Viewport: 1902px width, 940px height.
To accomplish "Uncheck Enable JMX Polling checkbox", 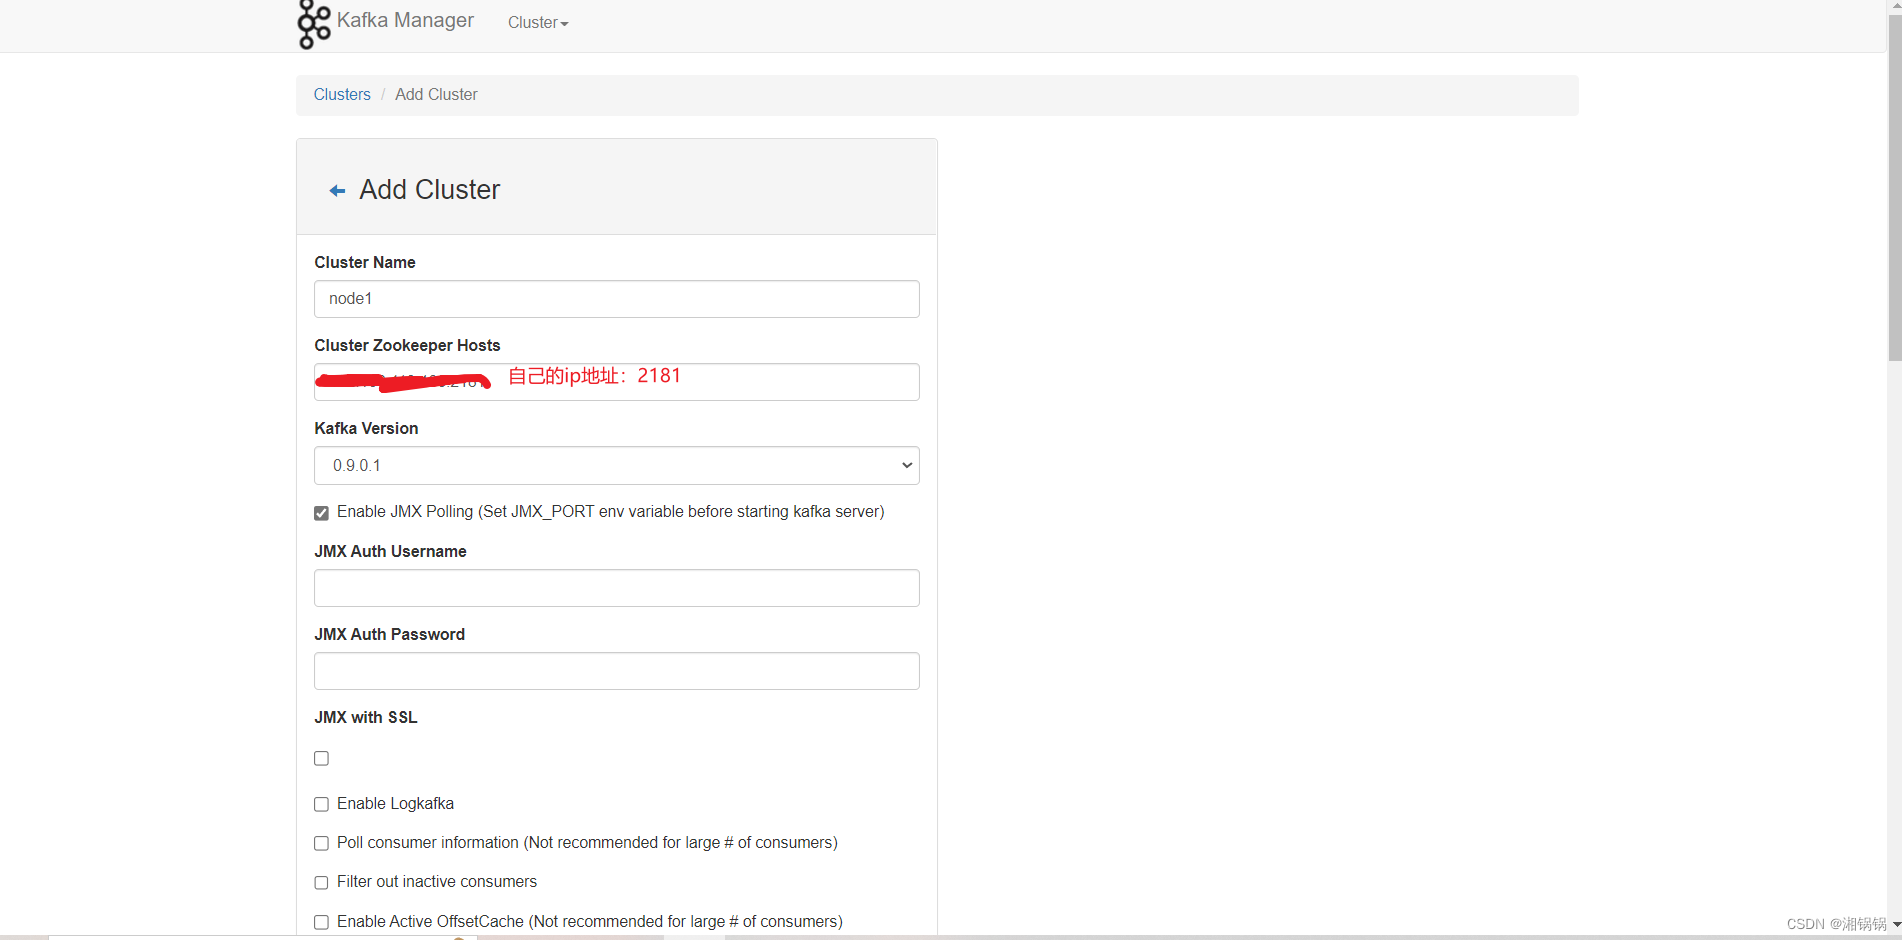I will point(321,513).
